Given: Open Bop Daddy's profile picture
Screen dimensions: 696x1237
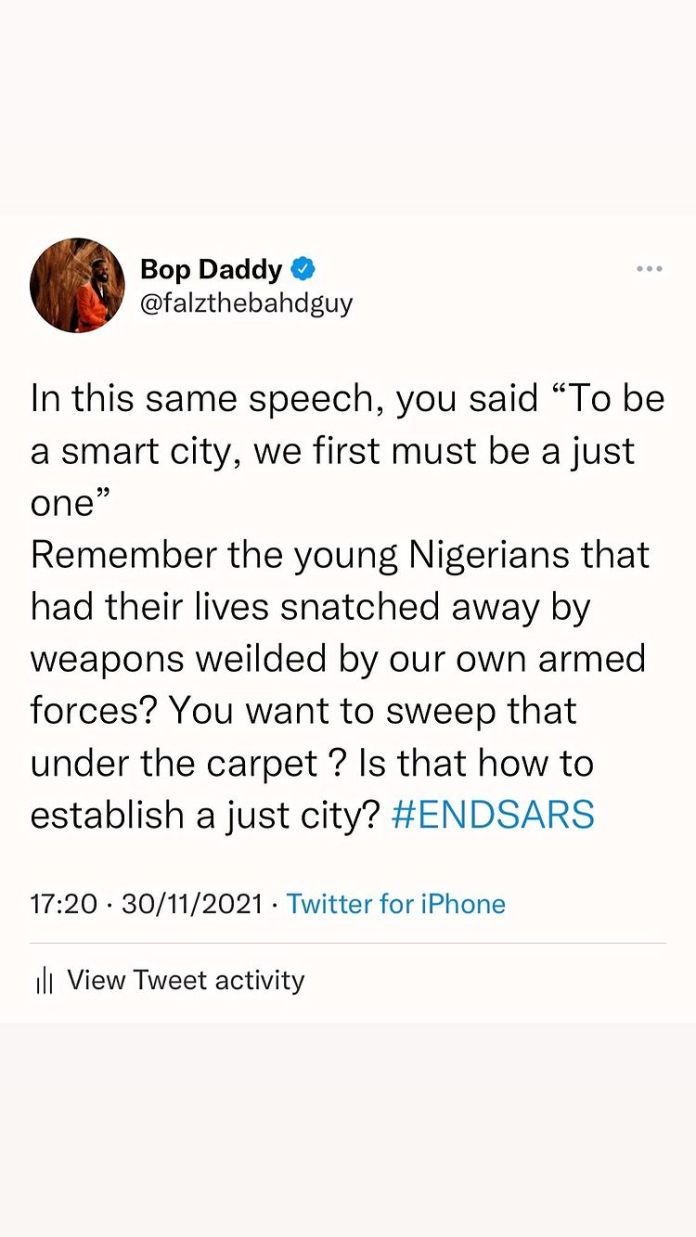Looking at the screenshot, I should (78, 285).
